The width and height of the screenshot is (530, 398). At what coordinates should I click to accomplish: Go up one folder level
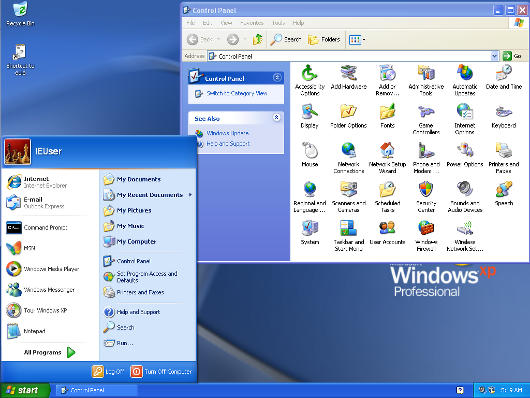(x=258, y=40)
